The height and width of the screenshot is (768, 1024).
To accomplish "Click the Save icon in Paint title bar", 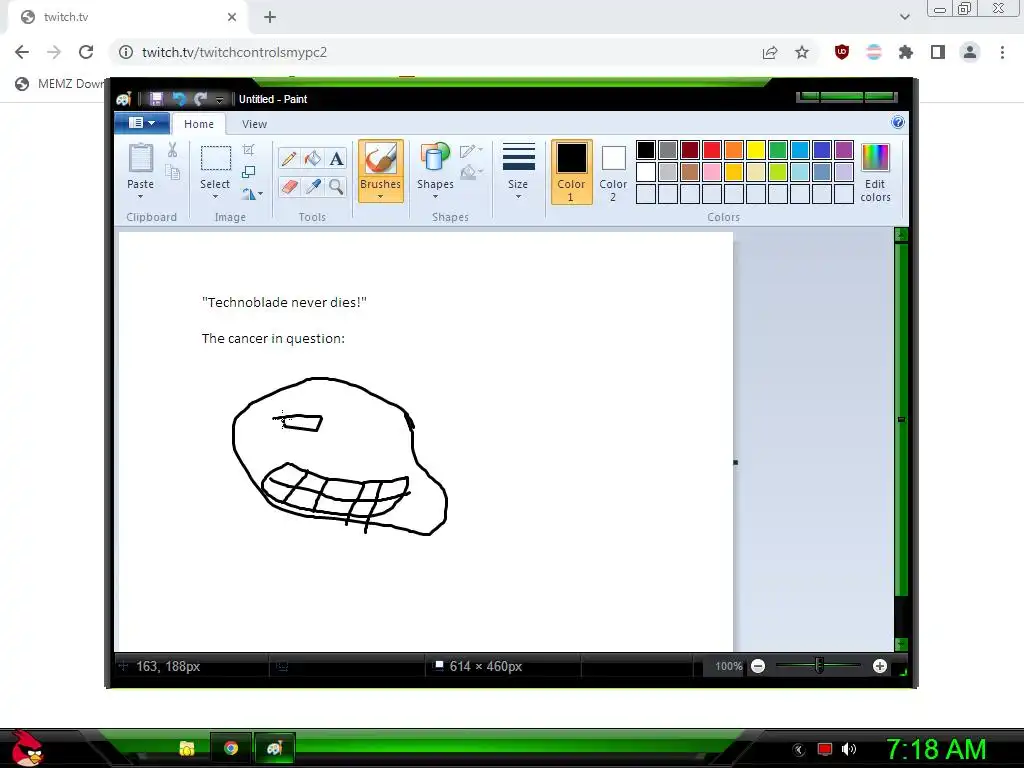I will click(156, 99).
